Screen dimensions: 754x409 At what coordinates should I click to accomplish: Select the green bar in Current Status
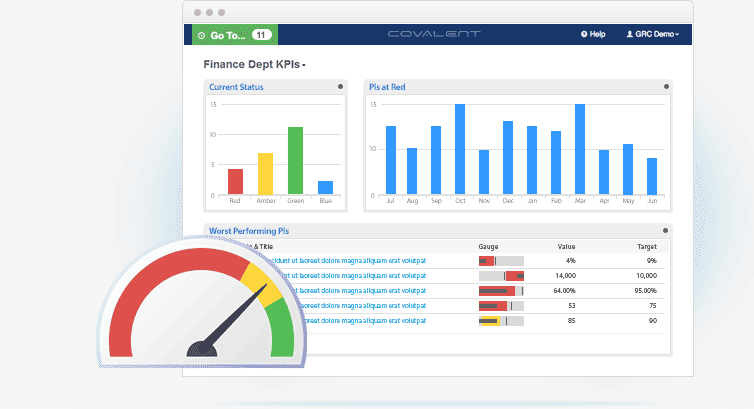[295, 161]
